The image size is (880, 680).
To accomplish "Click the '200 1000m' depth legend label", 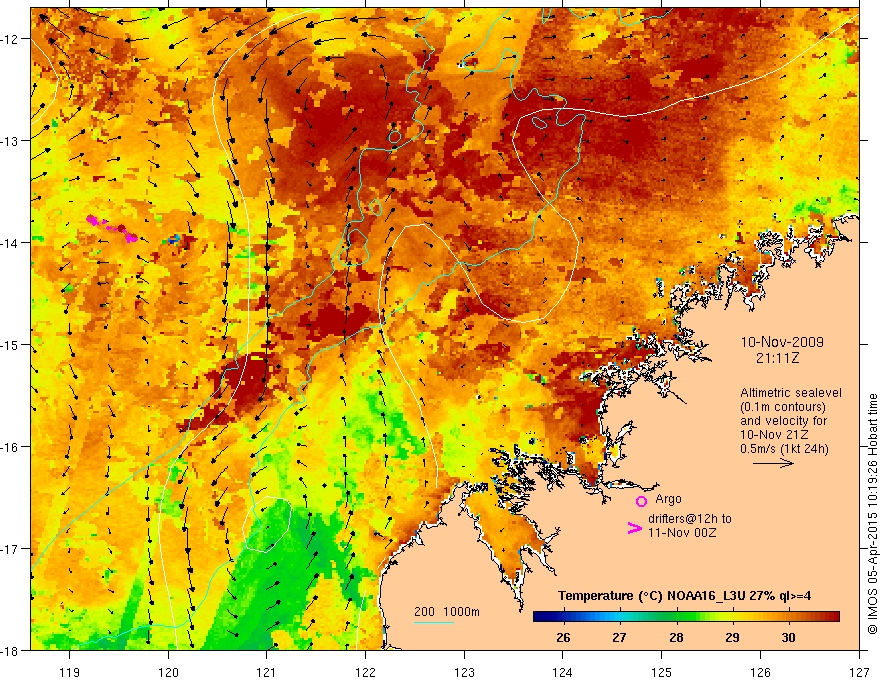I will (447, 612).
